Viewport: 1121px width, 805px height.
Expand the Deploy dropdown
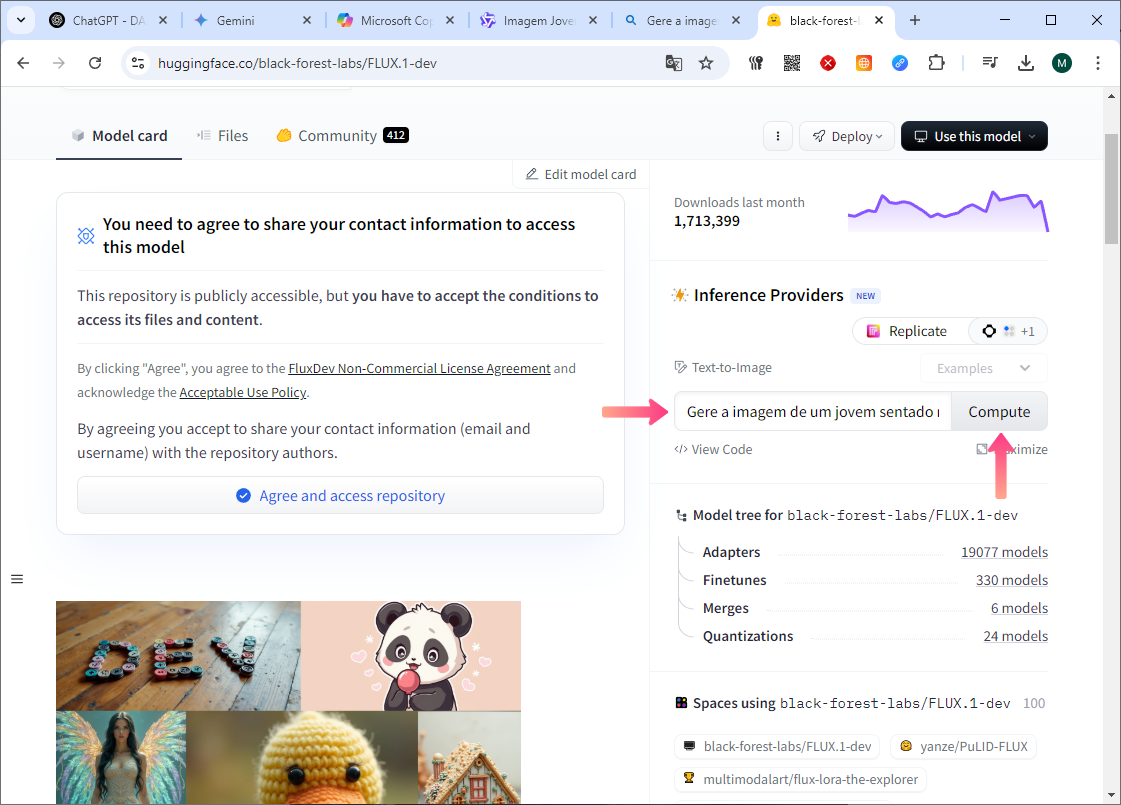pyautogui.click(x=847, y=136)
